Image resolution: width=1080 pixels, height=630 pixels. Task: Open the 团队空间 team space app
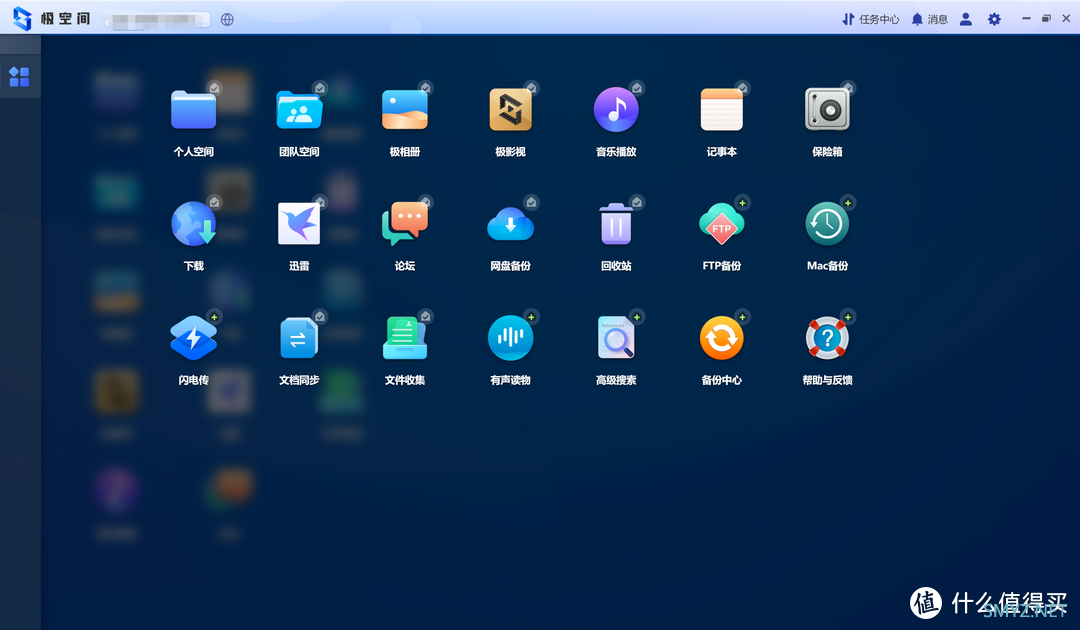pos(299,110)
